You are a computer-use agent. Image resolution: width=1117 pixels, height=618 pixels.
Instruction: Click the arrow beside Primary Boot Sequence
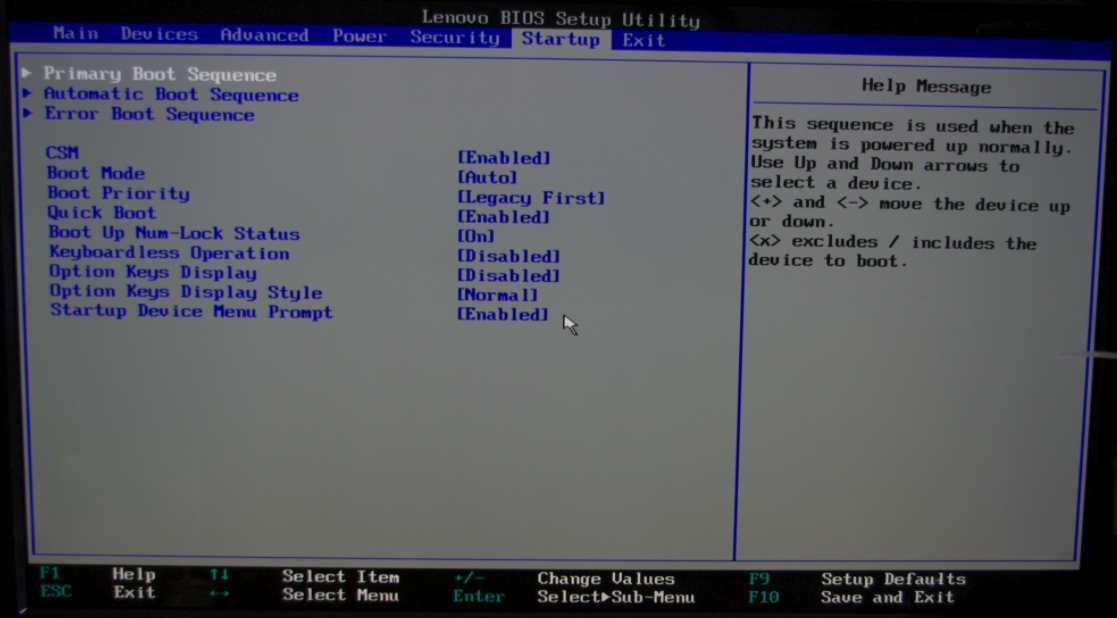point(27,73)
